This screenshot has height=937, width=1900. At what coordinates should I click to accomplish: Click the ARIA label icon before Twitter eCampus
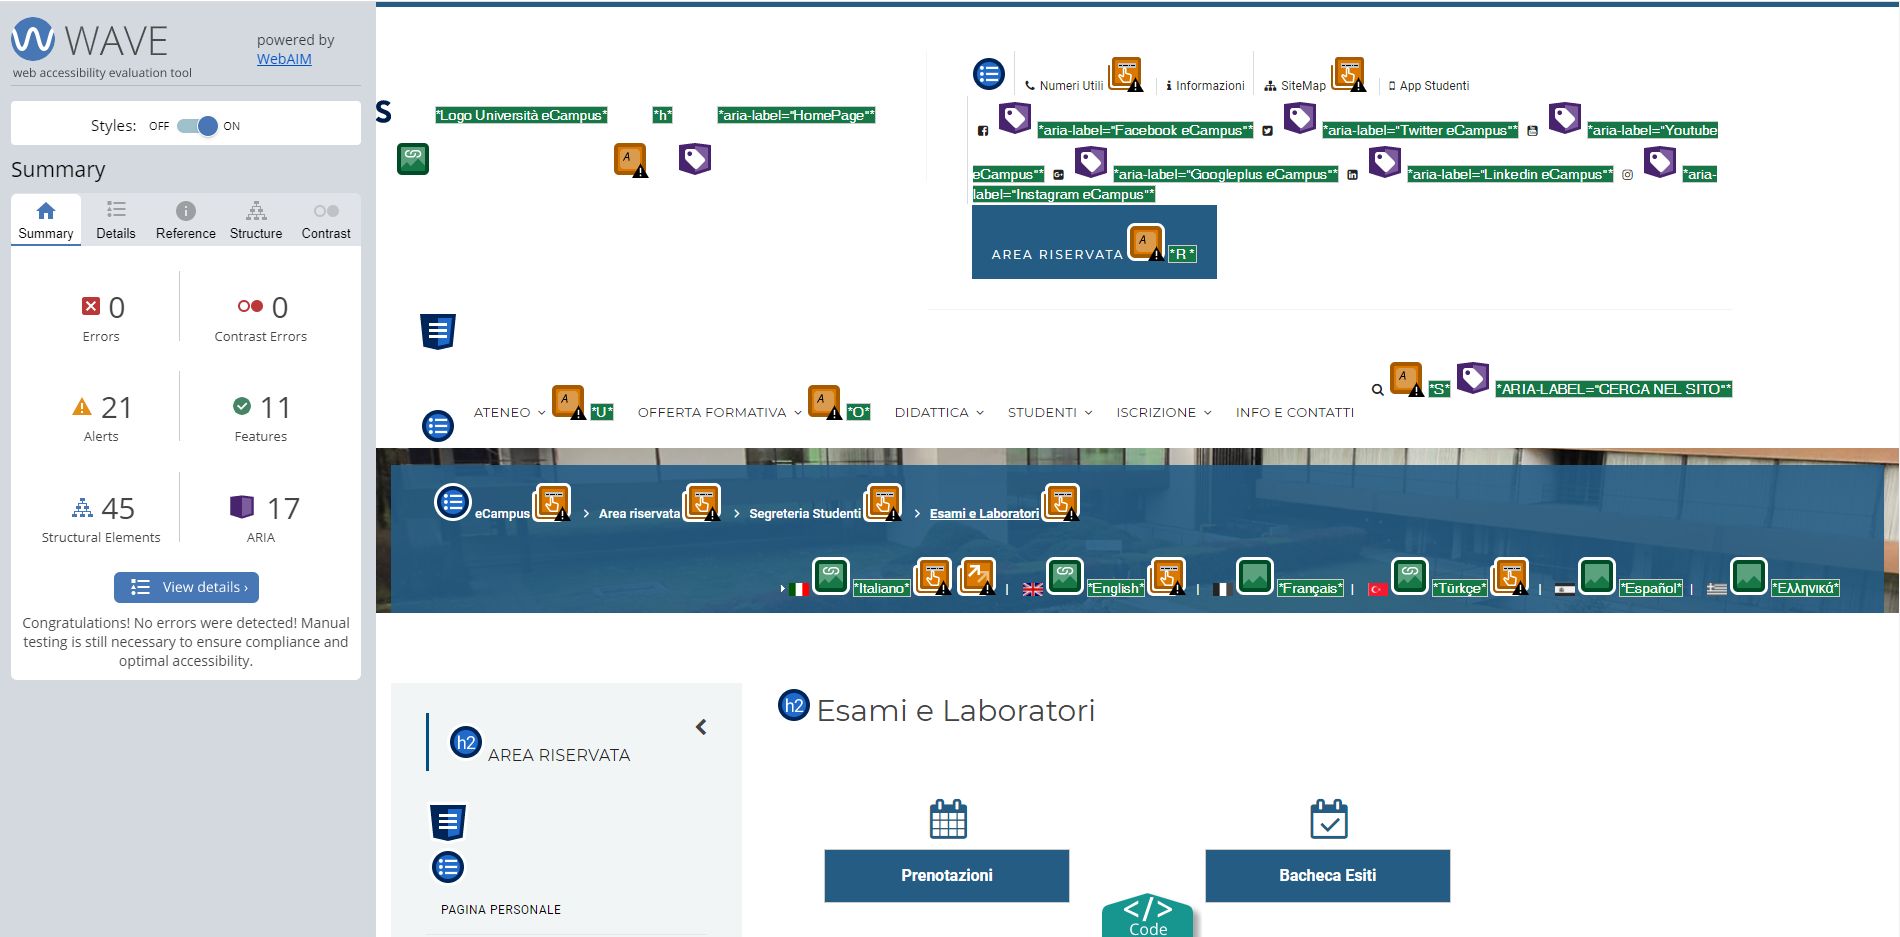click(x=1299, y=118)
